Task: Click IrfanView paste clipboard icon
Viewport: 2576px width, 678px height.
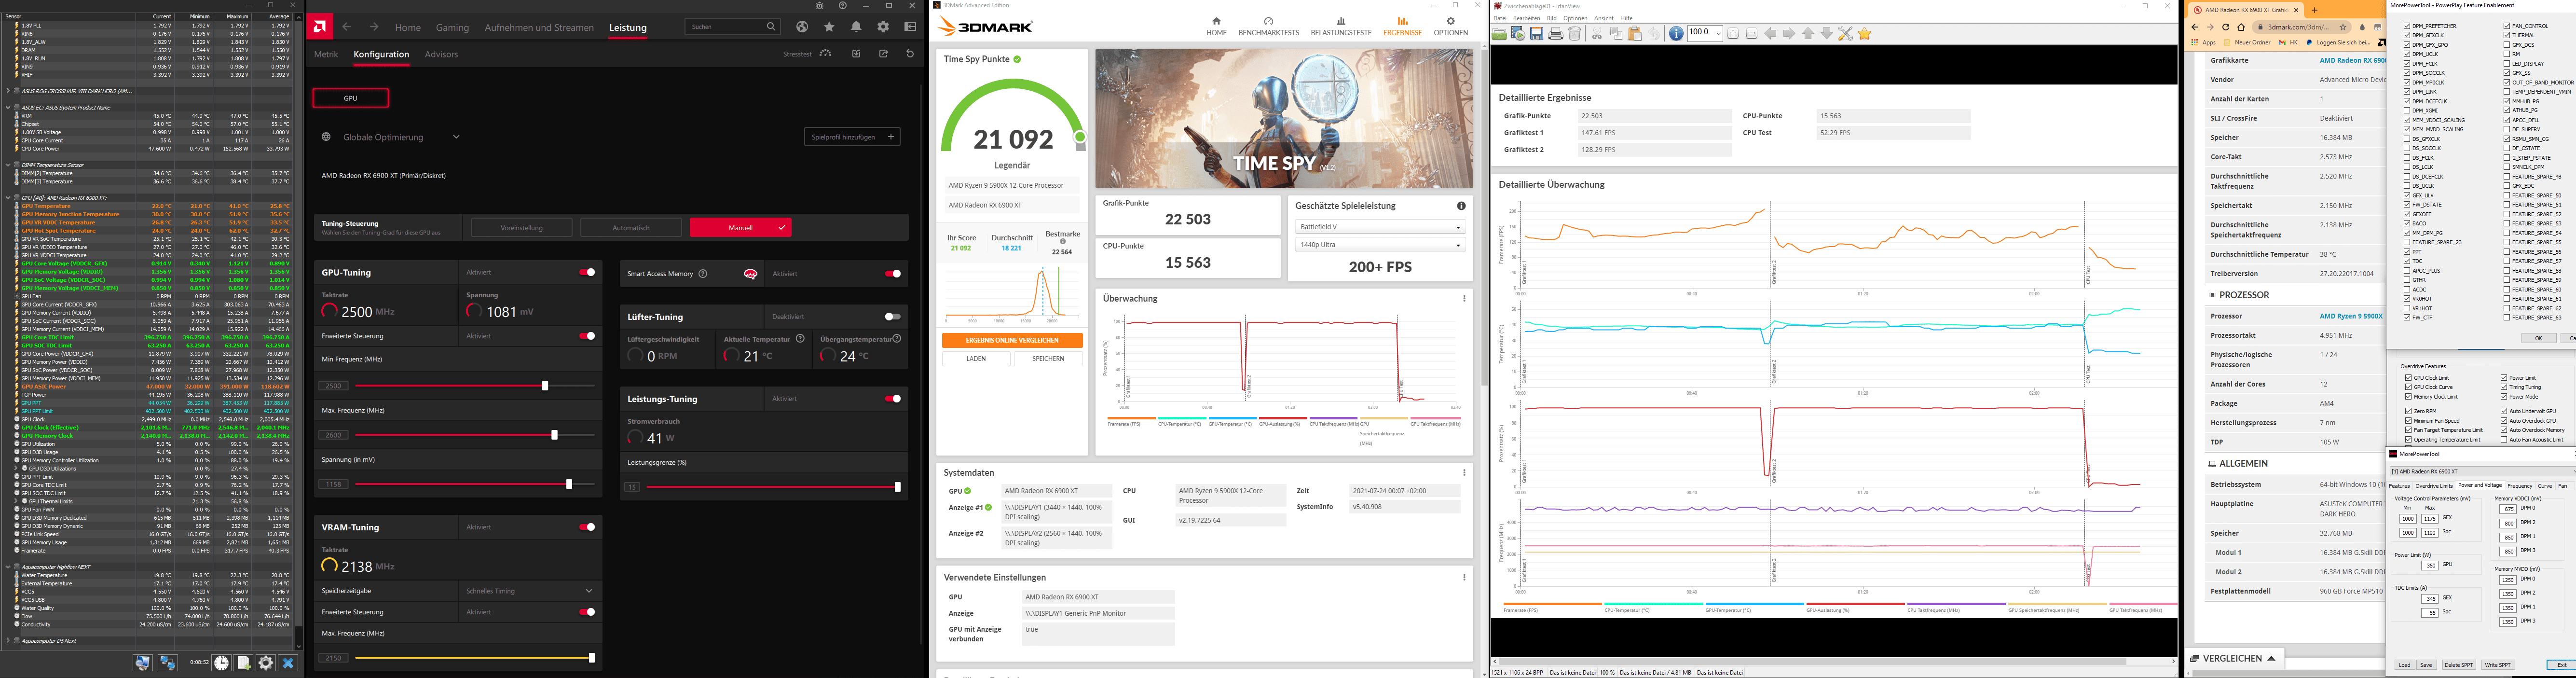Action: coord(1635,34)
